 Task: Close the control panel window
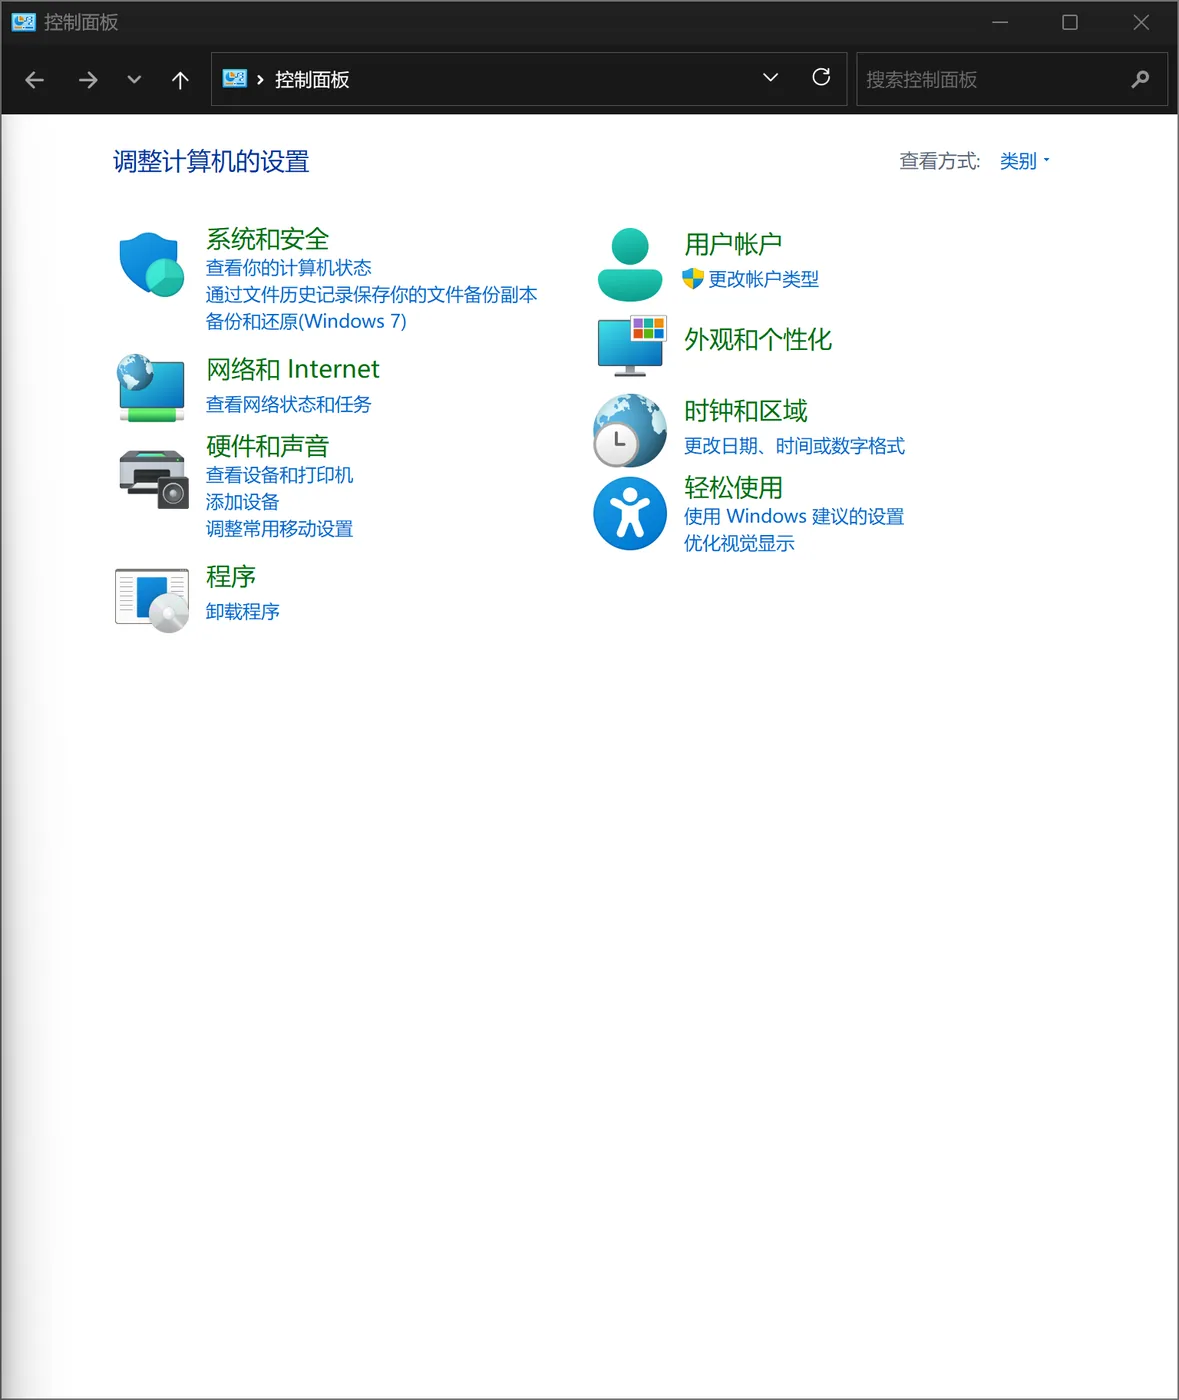pyautogui.click(x=1141, y=22)
